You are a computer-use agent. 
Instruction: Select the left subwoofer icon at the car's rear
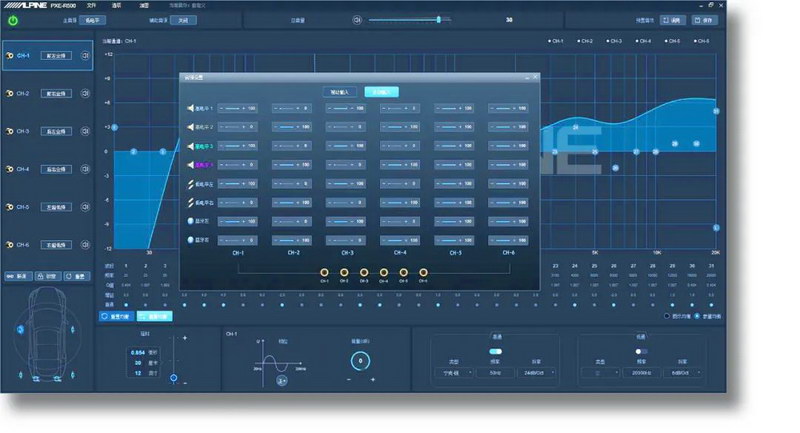coord(36,378)
